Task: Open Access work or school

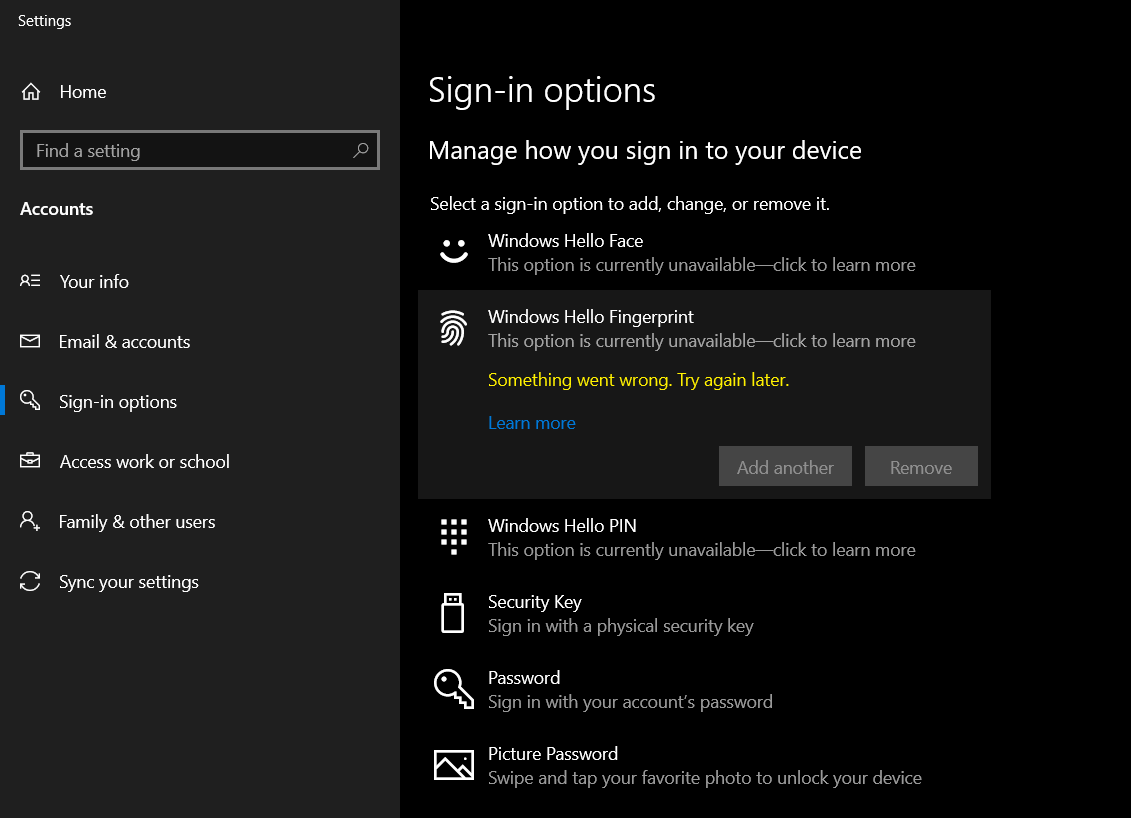Action: tap(200, 461)
